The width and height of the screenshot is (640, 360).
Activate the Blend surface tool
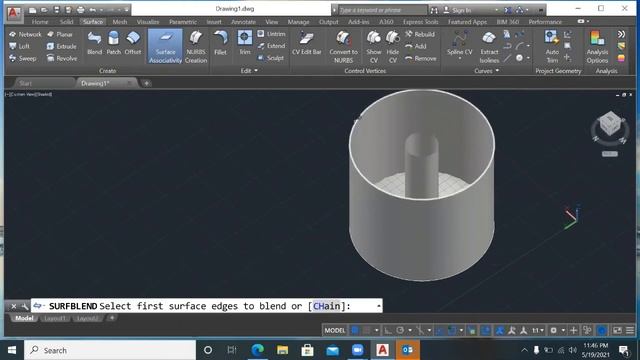click(x=94, y=43)
